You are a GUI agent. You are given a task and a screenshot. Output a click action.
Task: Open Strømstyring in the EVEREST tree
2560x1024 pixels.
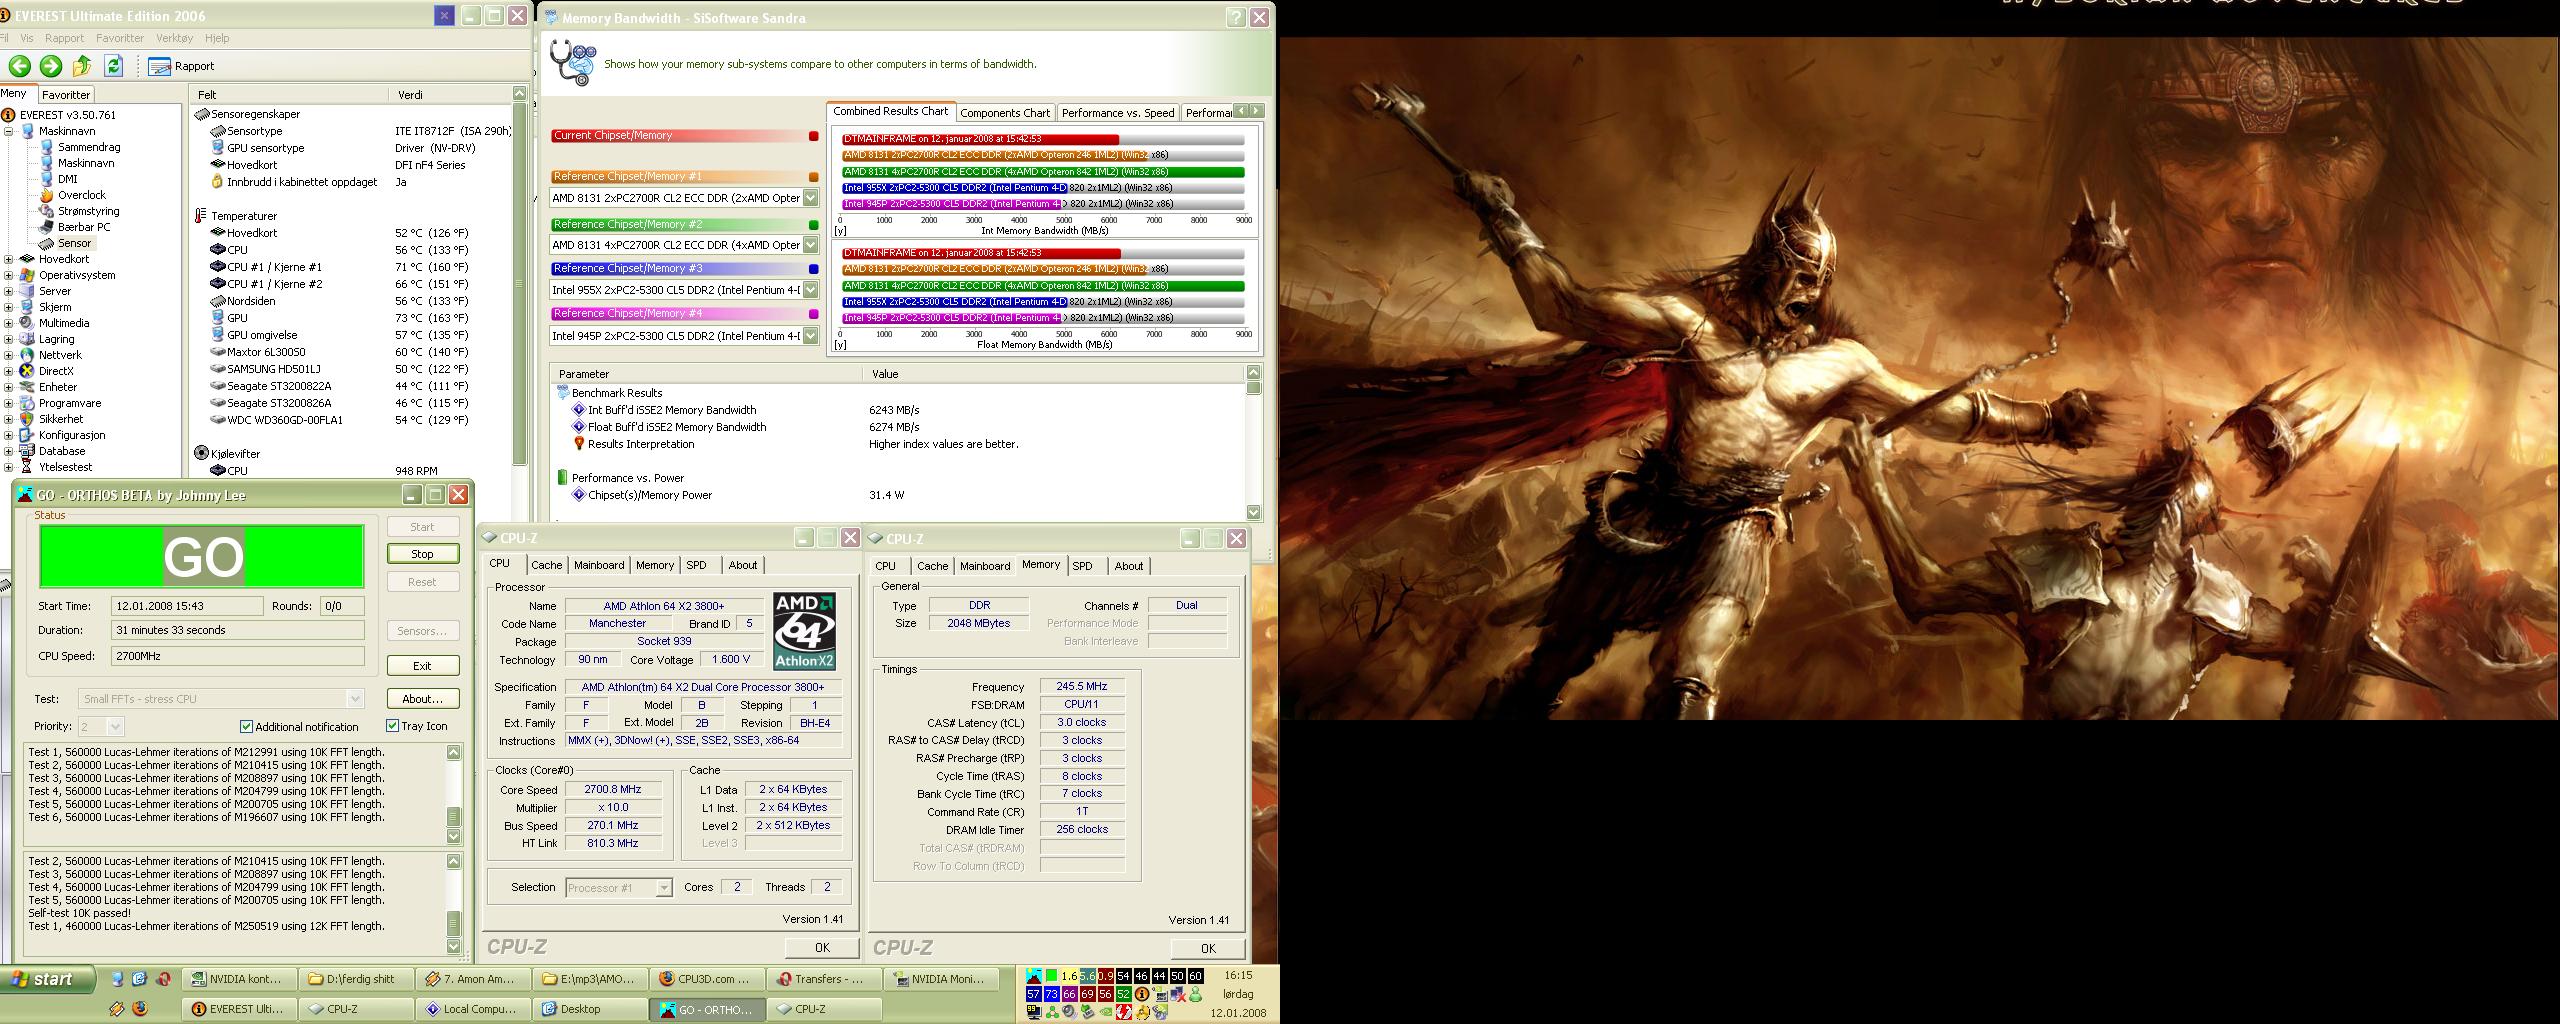(x=88, y=211)
